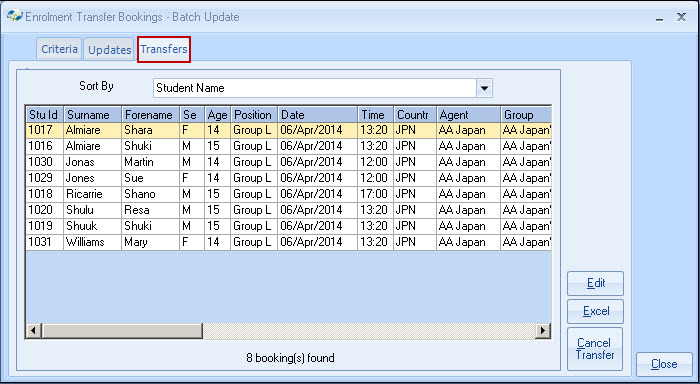The width and height of the screenshot is (700, 384).
Task: Open the Updates tab
Action: [109, 50]
